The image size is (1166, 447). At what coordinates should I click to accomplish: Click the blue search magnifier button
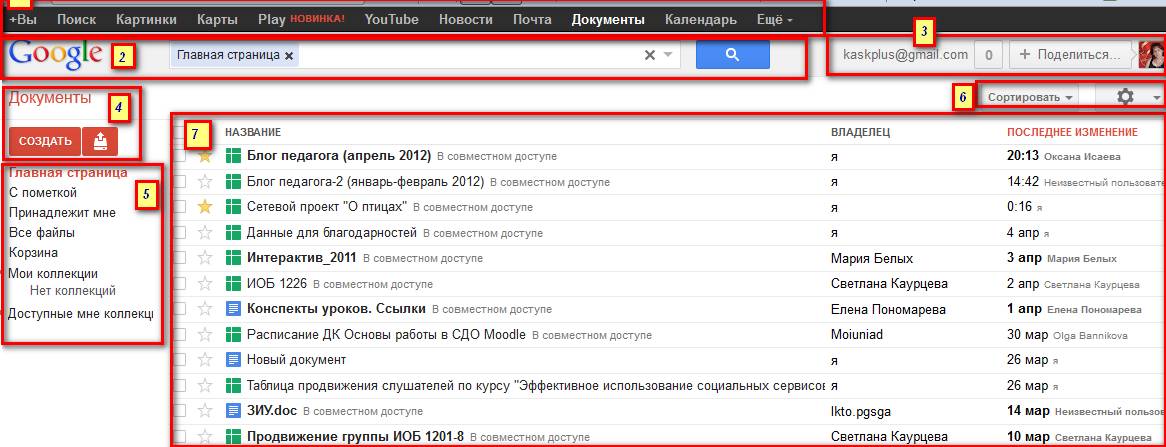[732, 54]
